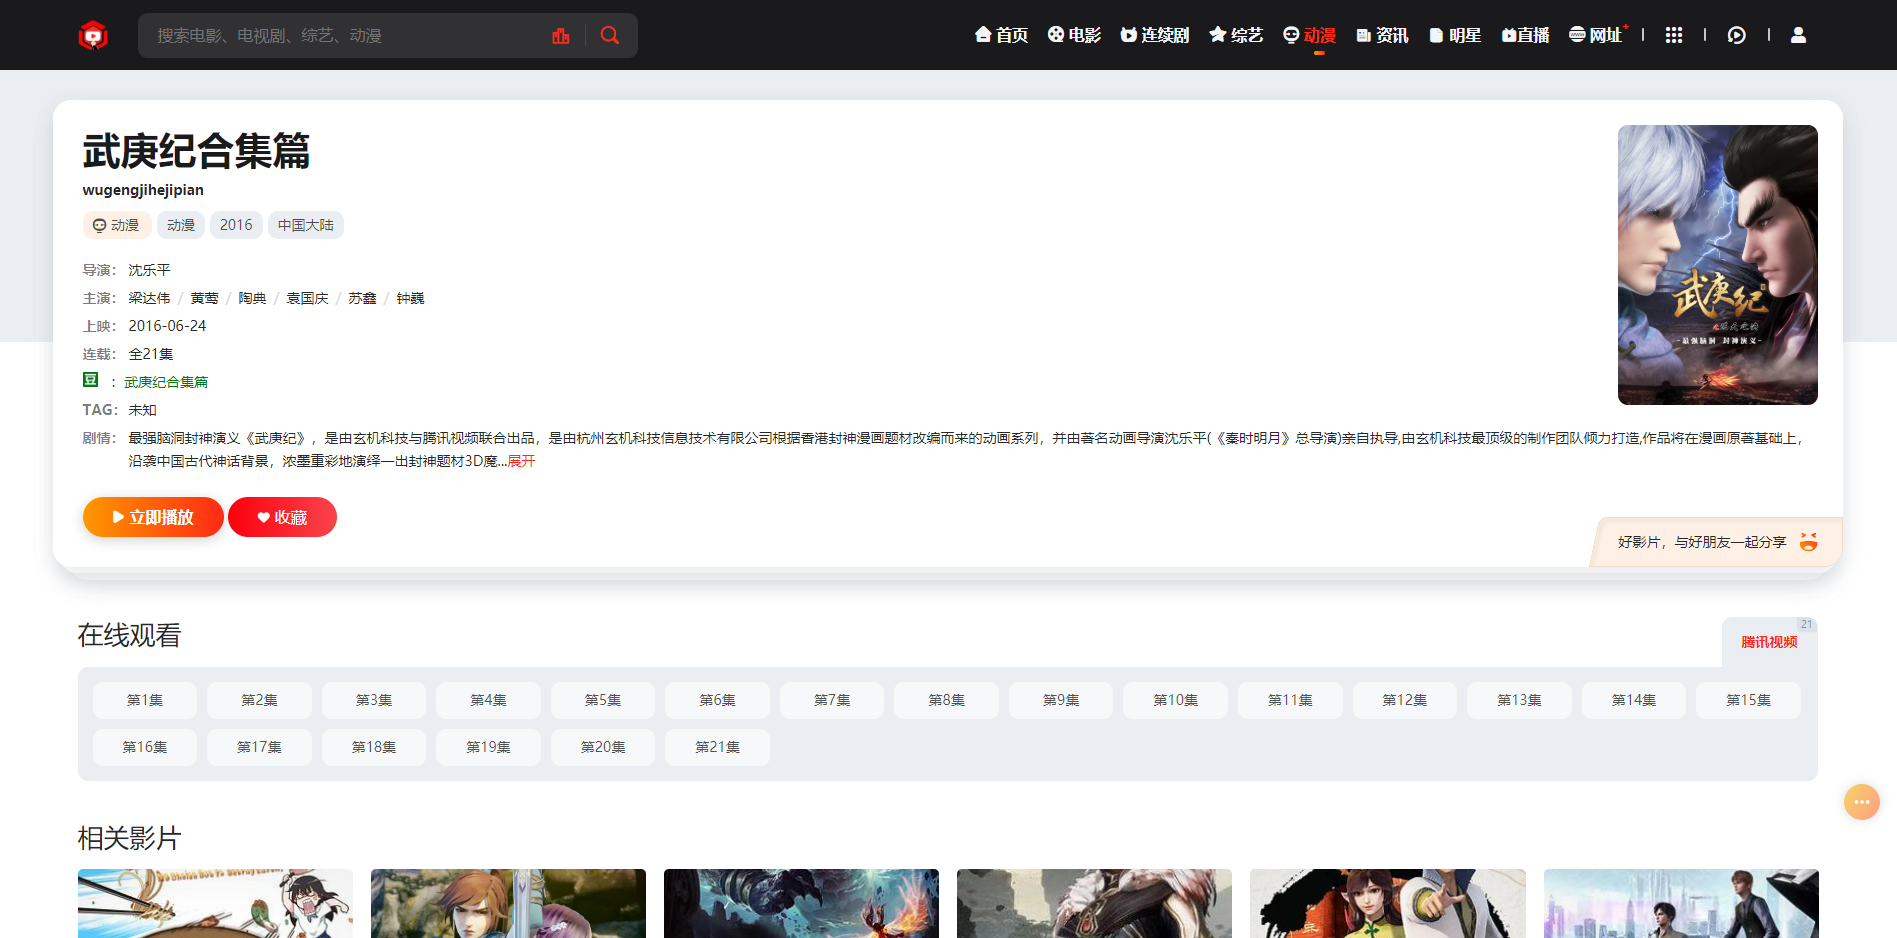Open the 网址 menu
This screenshot has width=1897, height=938.
[1596, 35]
